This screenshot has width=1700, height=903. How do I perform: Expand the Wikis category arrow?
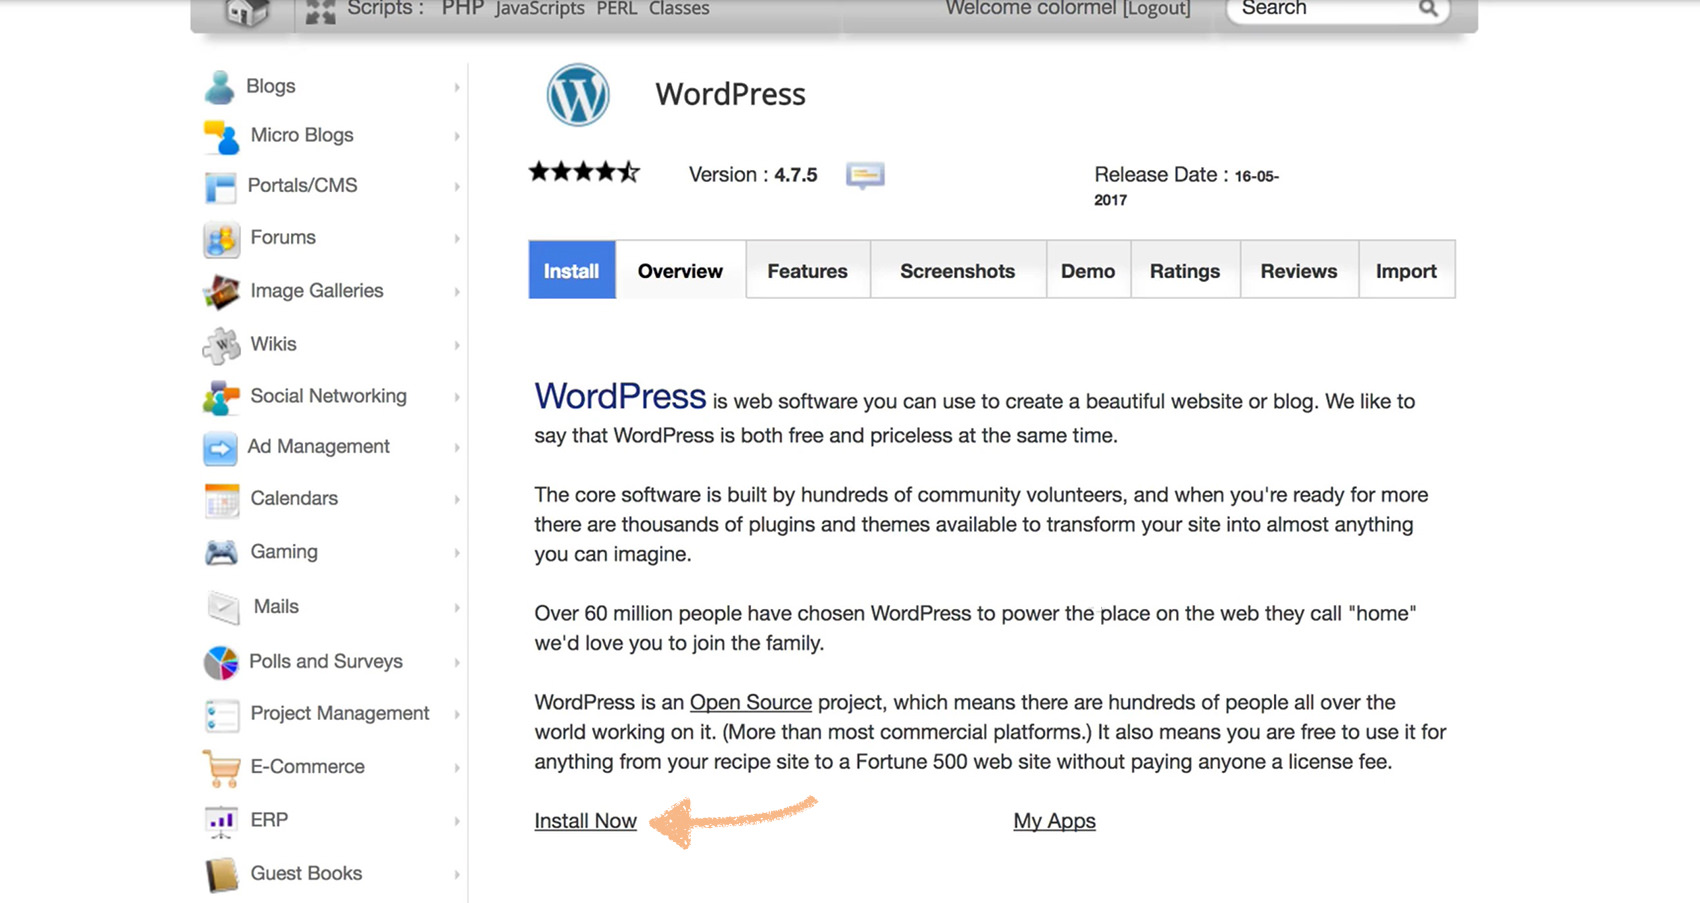[457, 346]
